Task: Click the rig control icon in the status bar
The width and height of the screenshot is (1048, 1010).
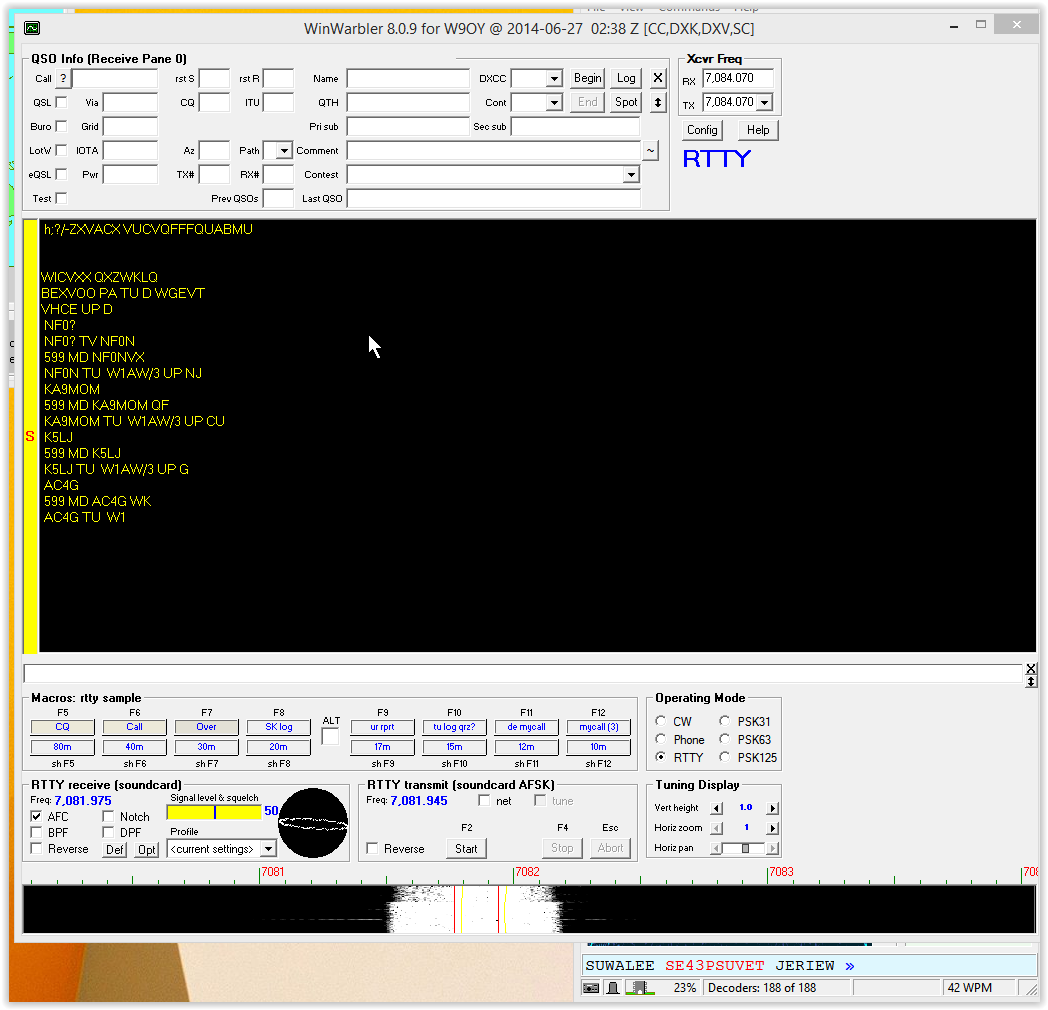Action: (591, 987)
